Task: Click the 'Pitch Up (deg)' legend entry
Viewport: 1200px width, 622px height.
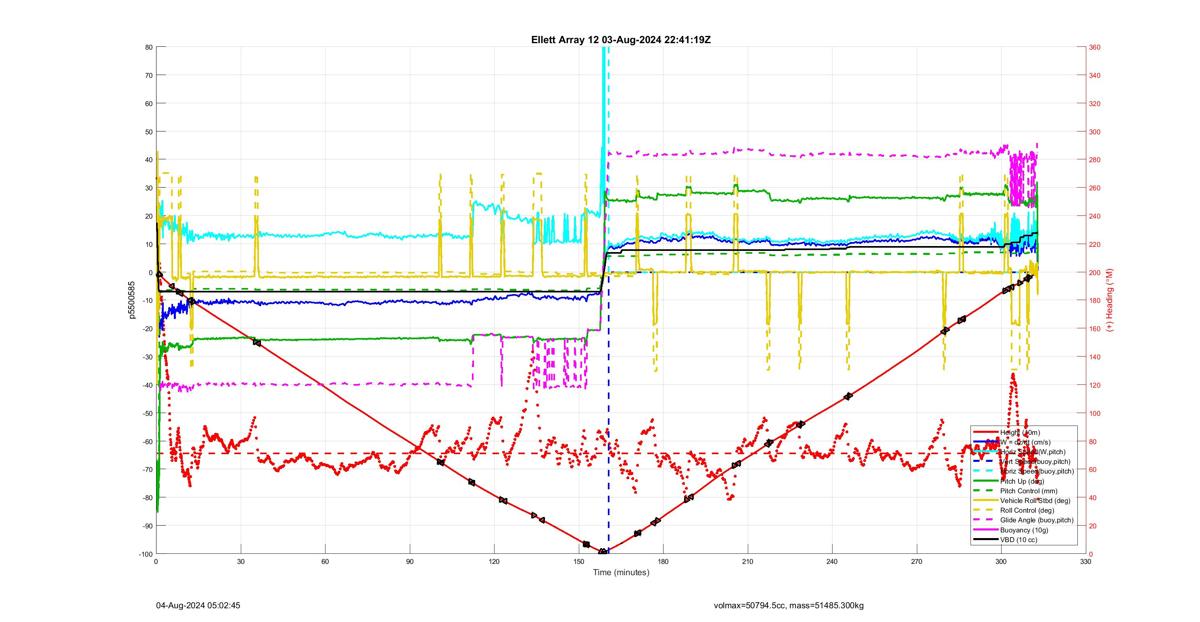Action: (x=1022, y=481)
